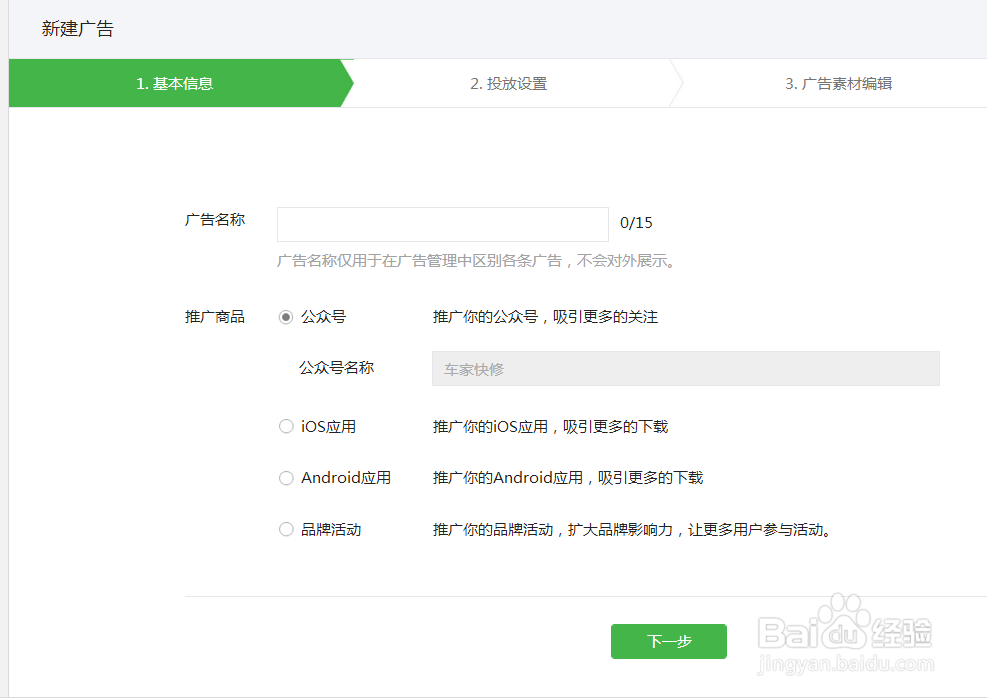Click description 推广你的品牌活动，扩大品牌影响力

(553, 529)
